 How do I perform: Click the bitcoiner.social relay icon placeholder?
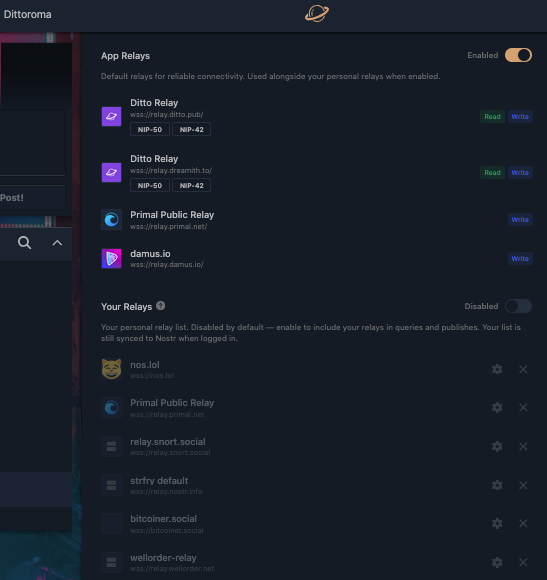111,524
